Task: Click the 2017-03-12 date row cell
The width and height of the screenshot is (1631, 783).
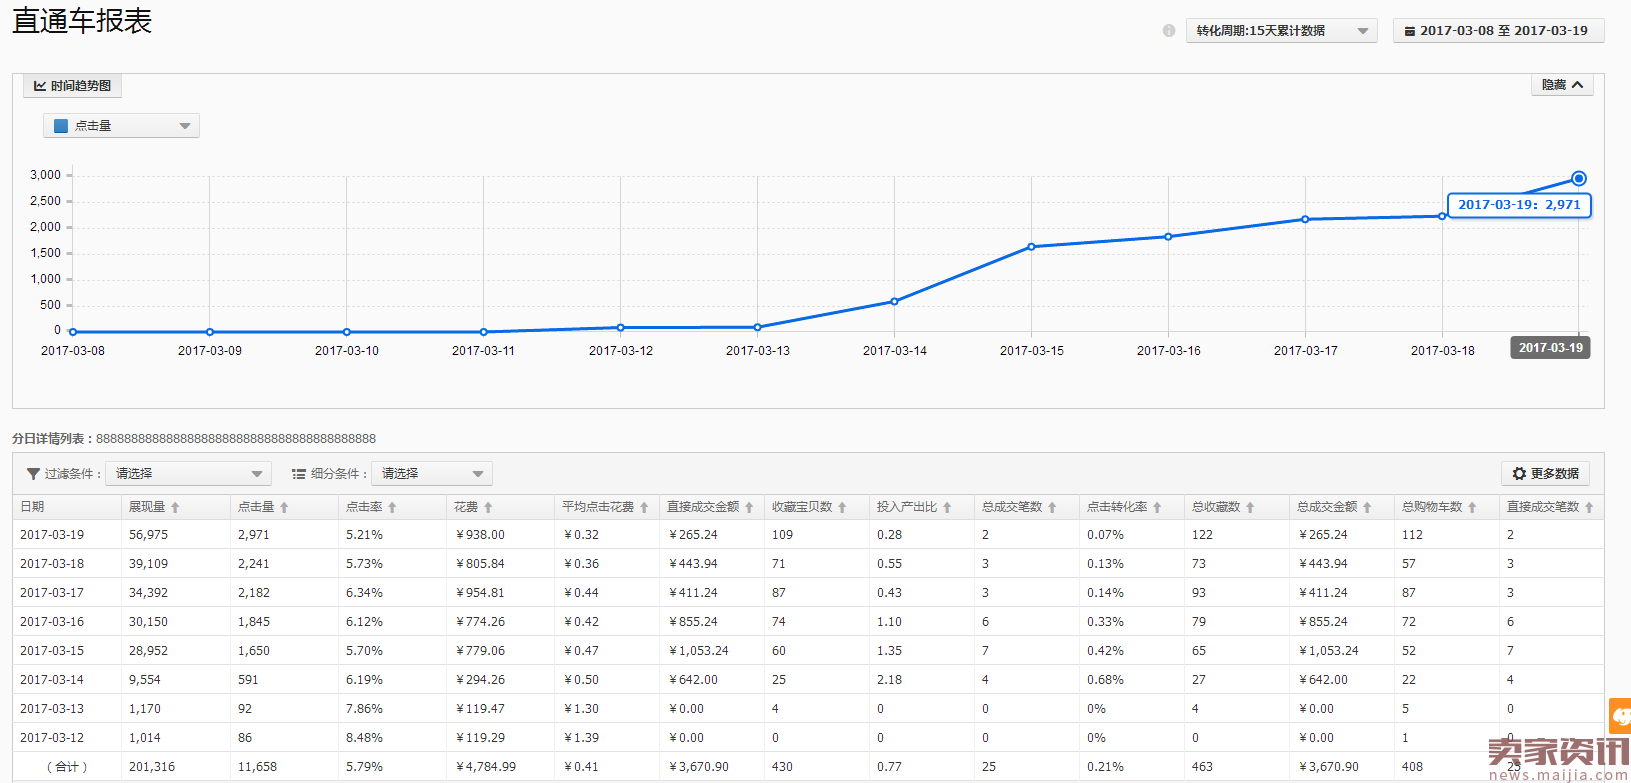Action: pyautogui.click(x=52, y=738)
